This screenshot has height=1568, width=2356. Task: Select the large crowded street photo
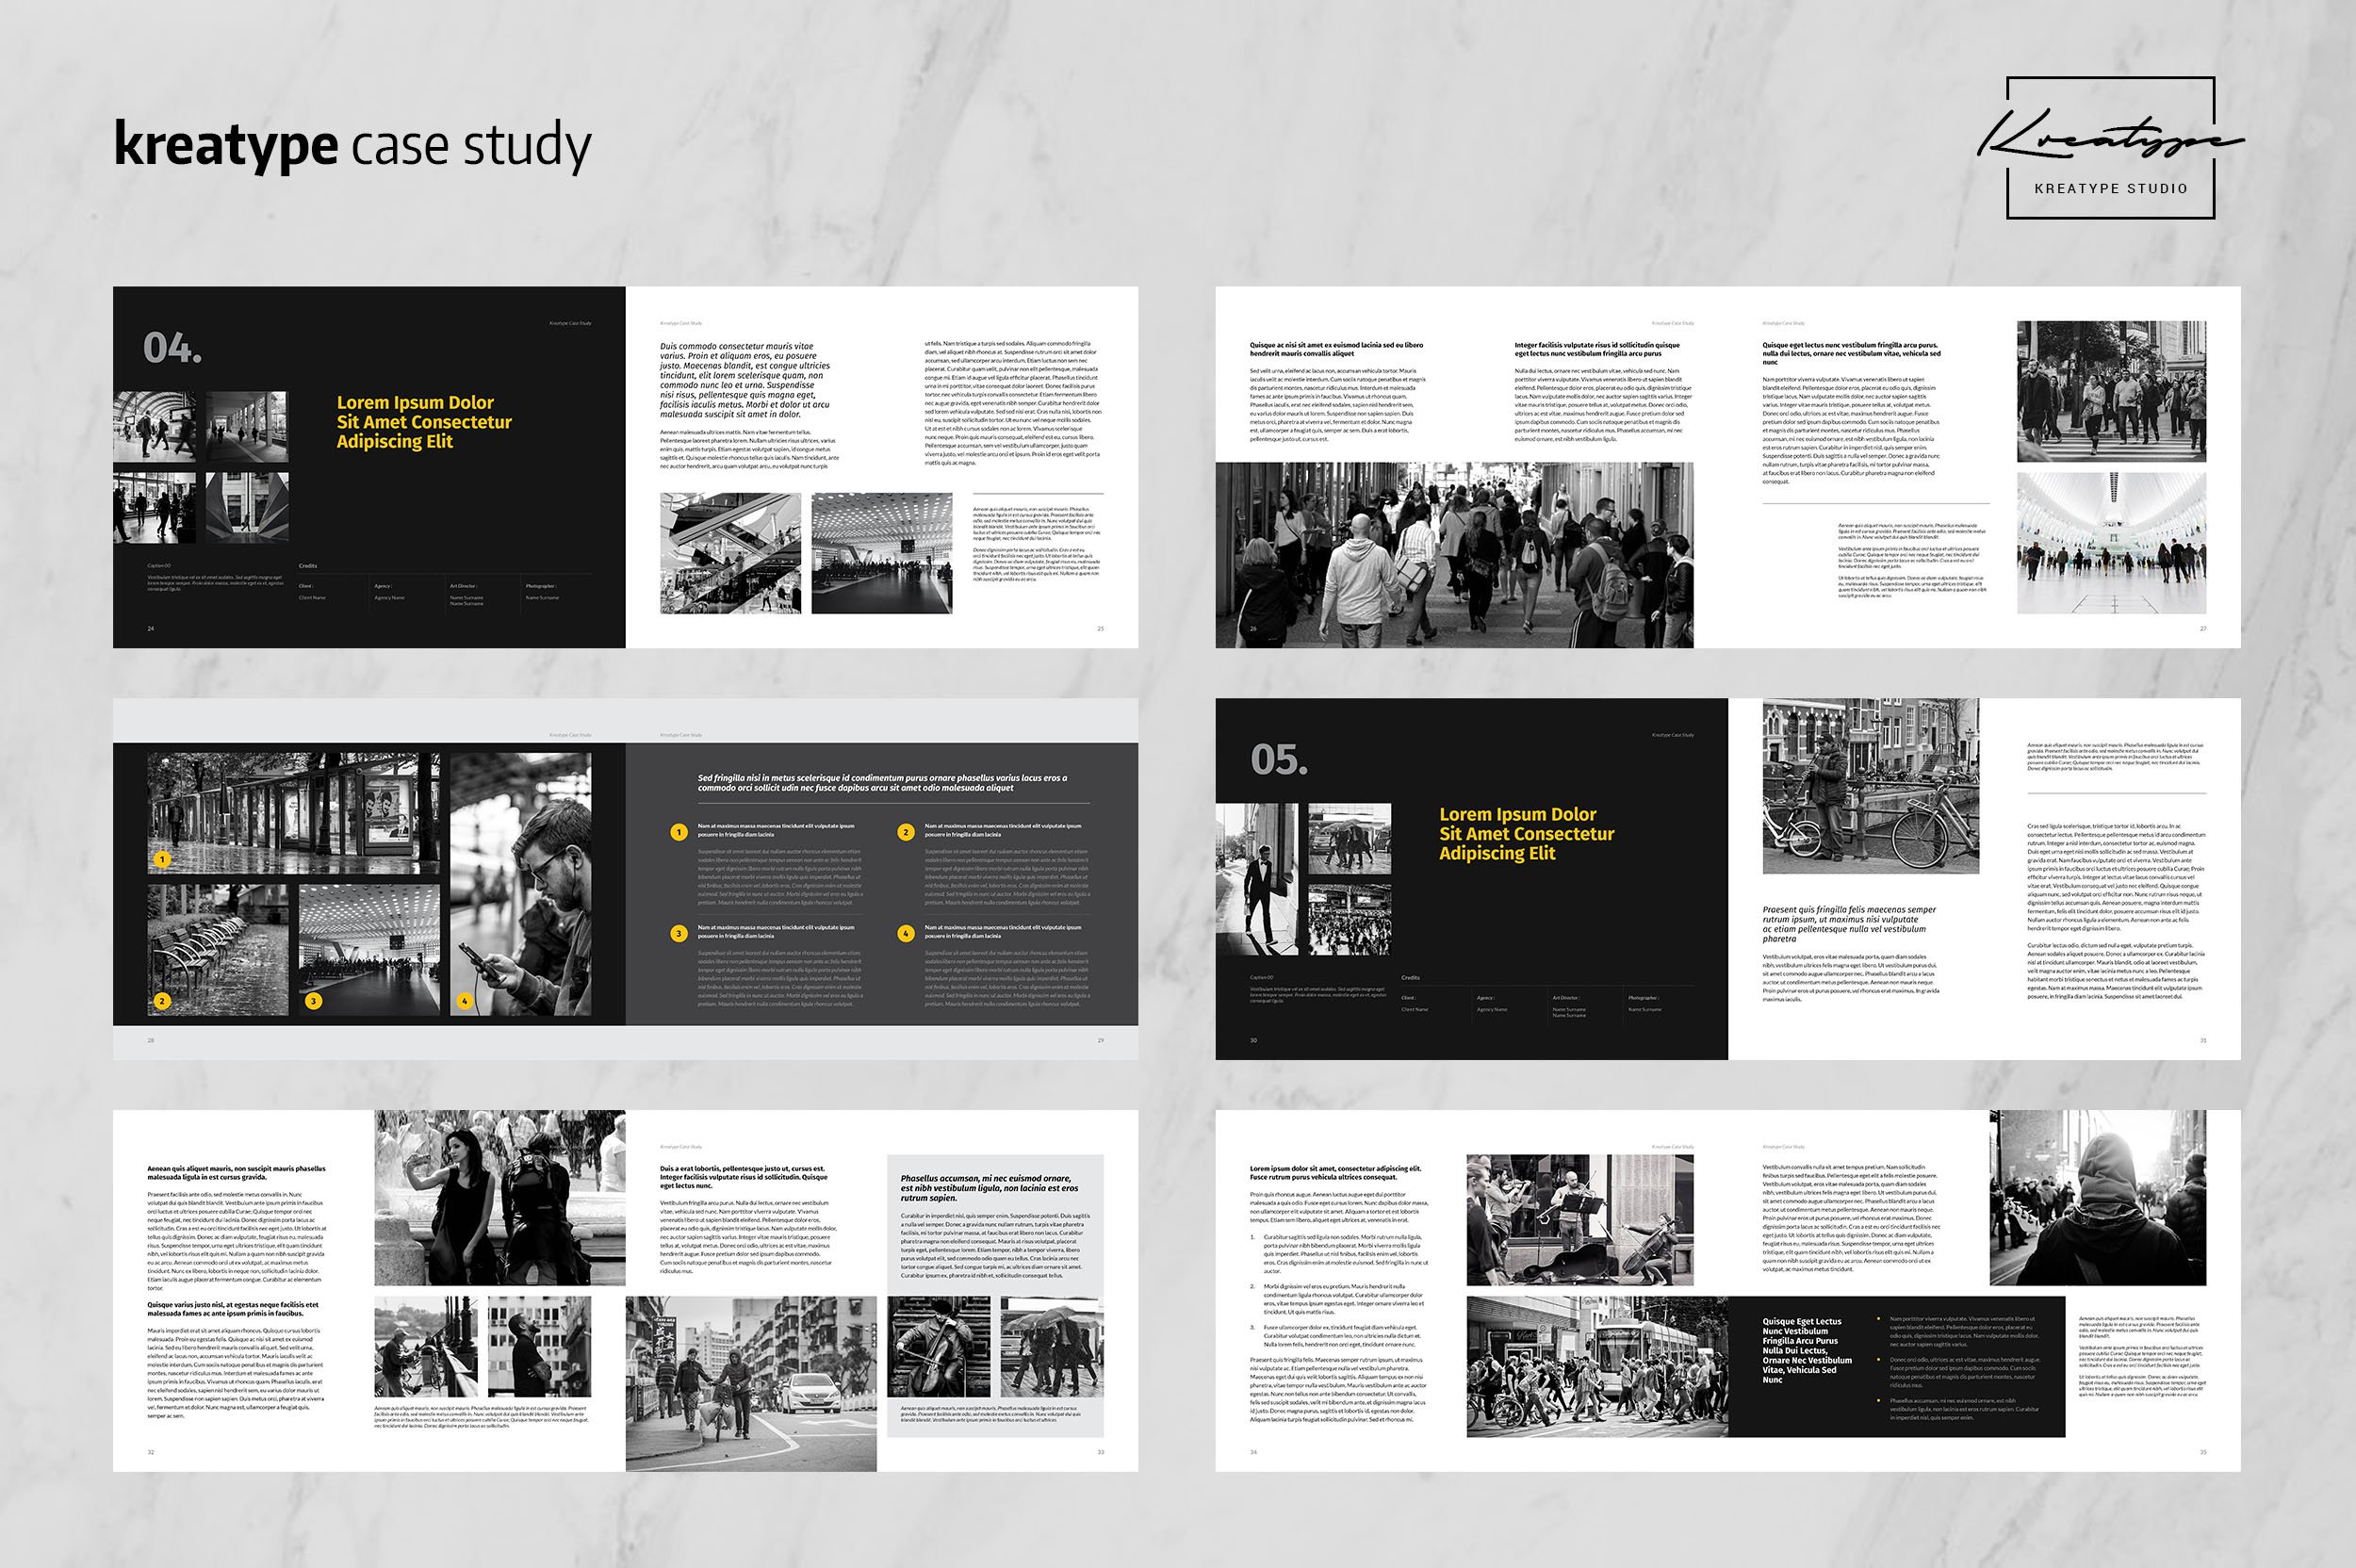[x=1454, y=555]
